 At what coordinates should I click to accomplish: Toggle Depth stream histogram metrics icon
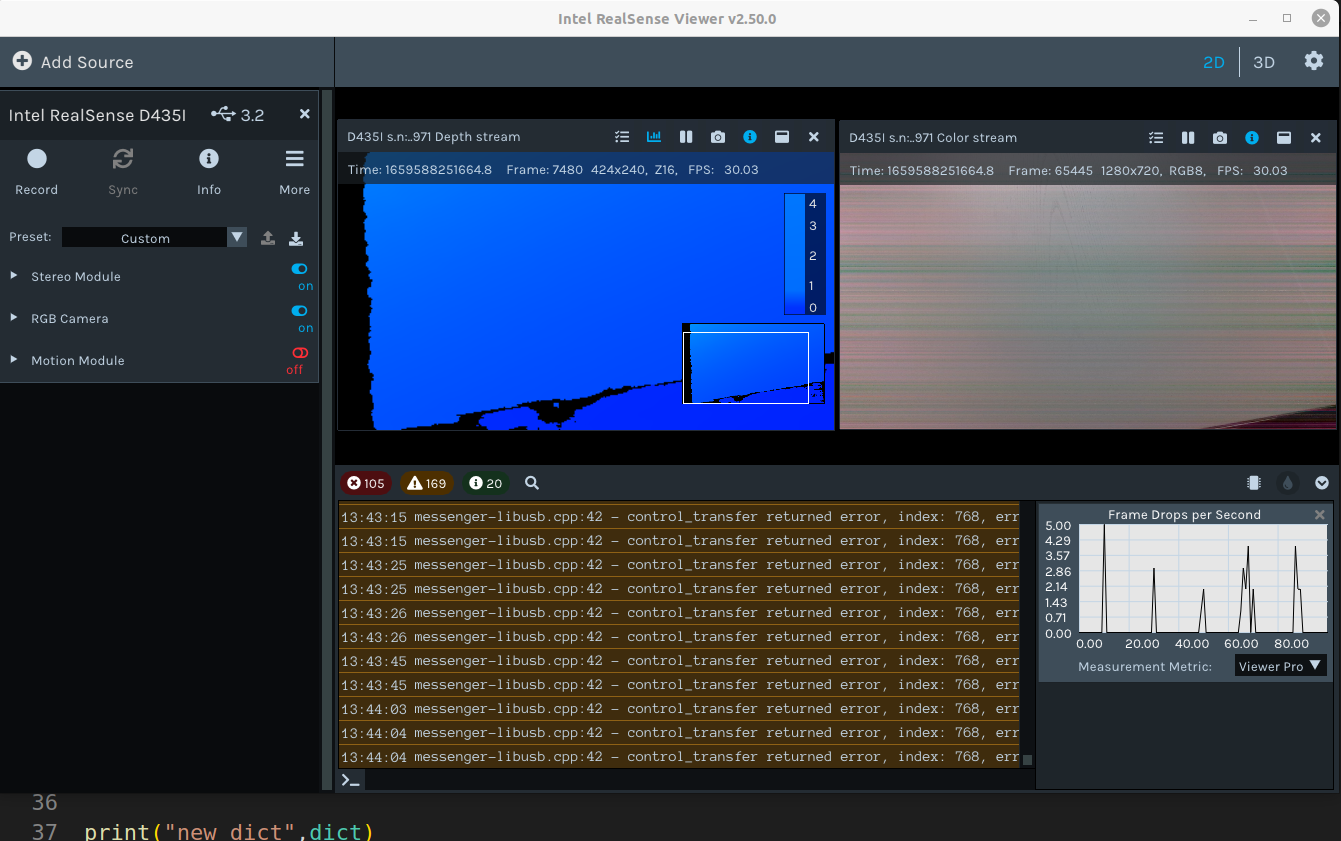[654, 137]
